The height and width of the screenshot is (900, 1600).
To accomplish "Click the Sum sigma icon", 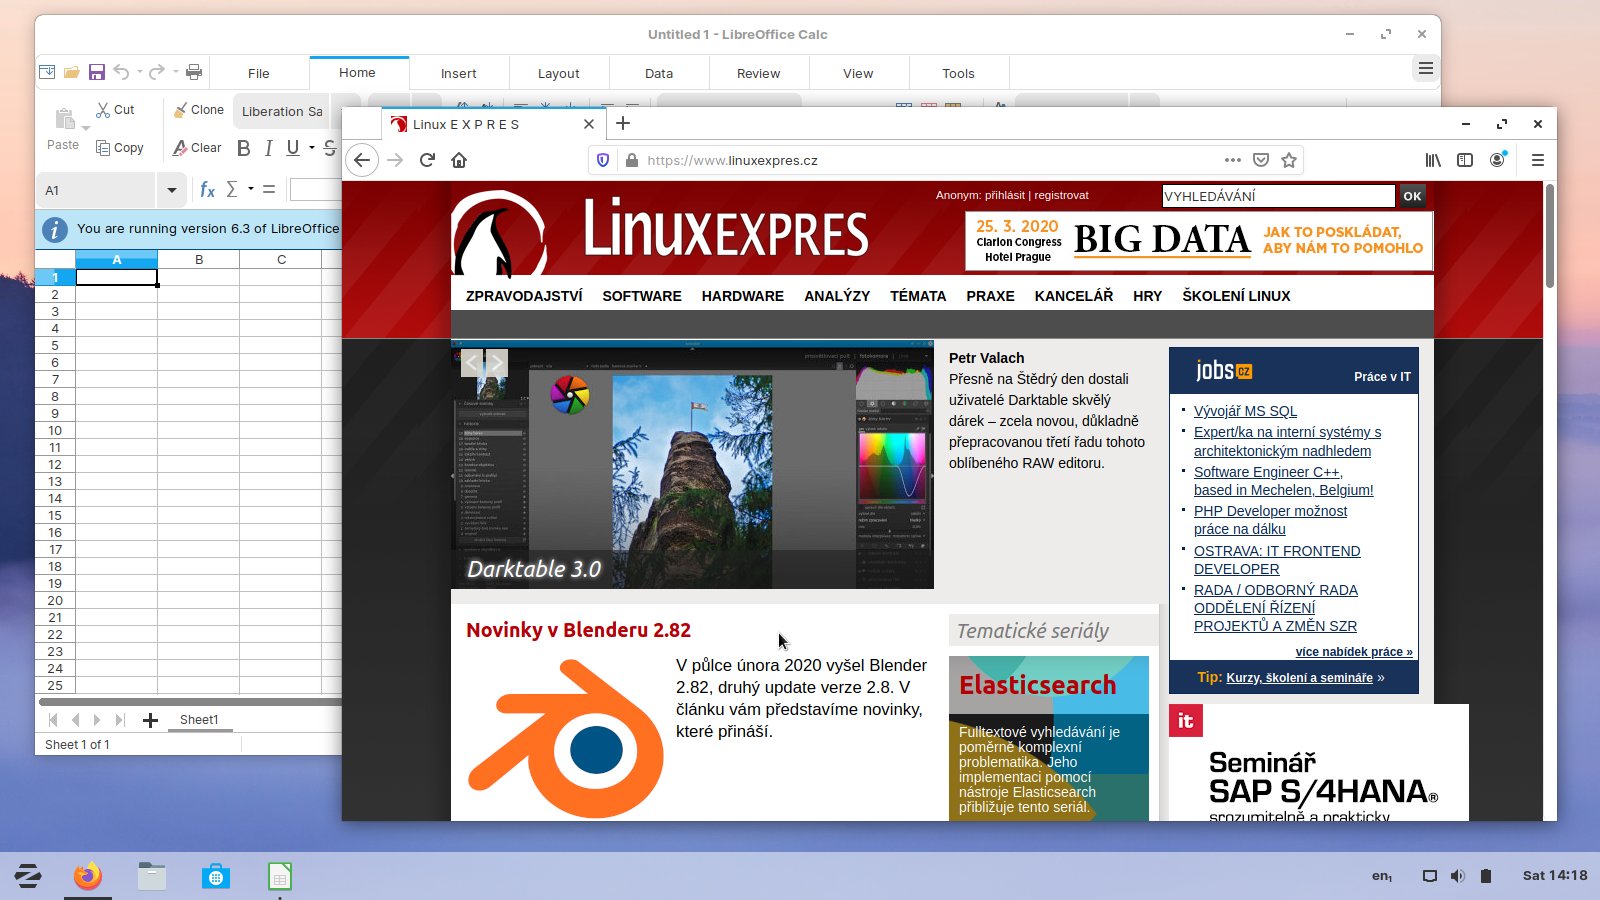I will [232, 189].
